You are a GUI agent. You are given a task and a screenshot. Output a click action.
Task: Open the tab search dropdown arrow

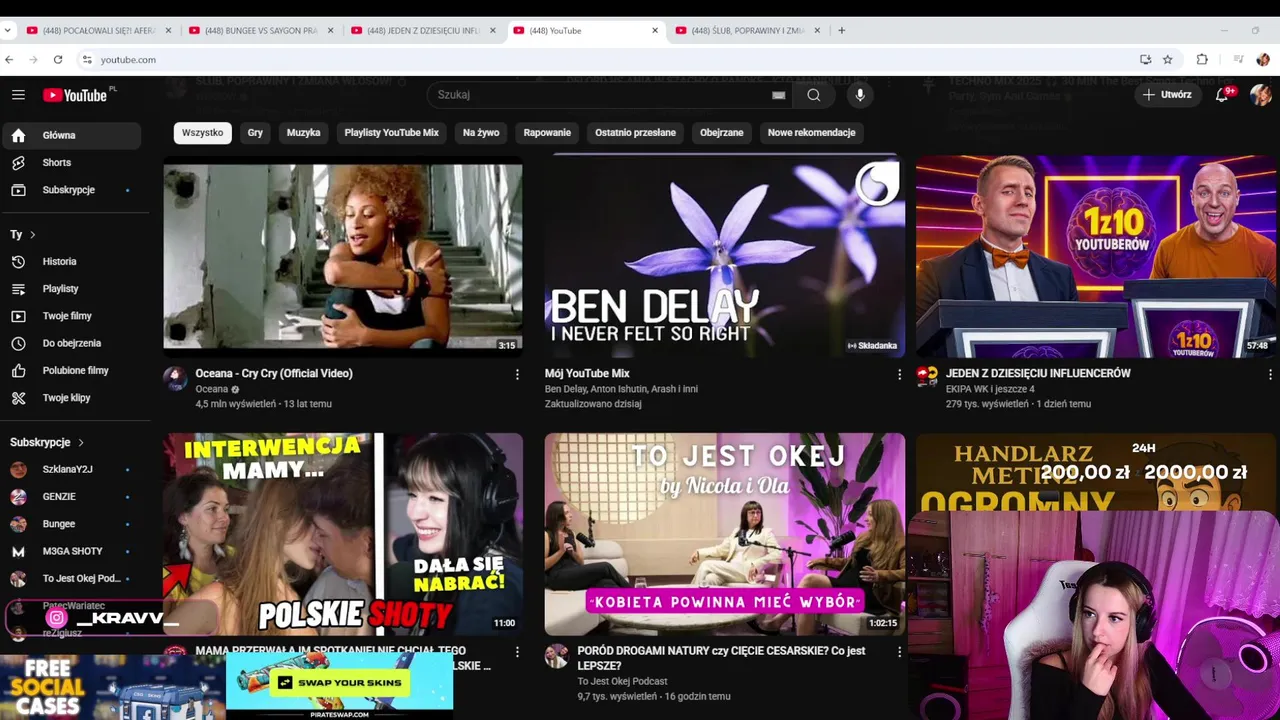tap(8, 31)
